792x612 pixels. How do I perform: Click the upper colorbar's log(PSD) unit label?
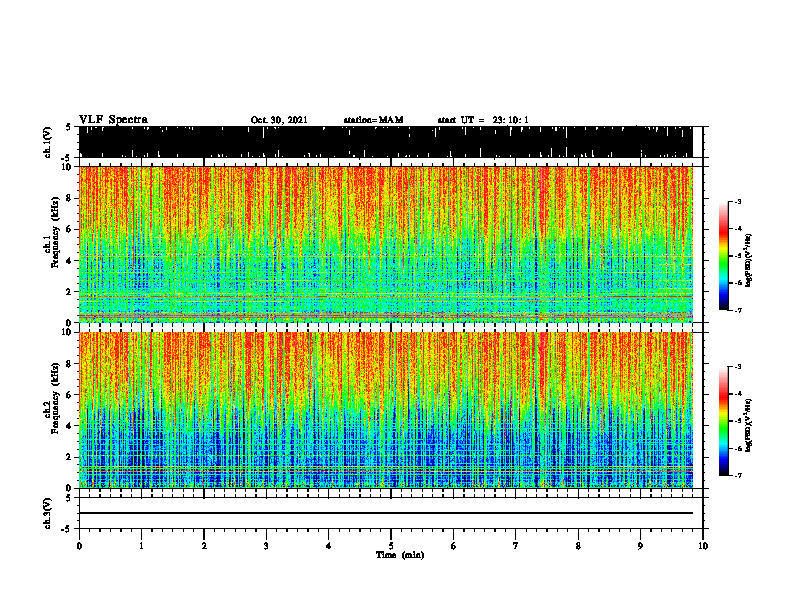tap(749, 261)
